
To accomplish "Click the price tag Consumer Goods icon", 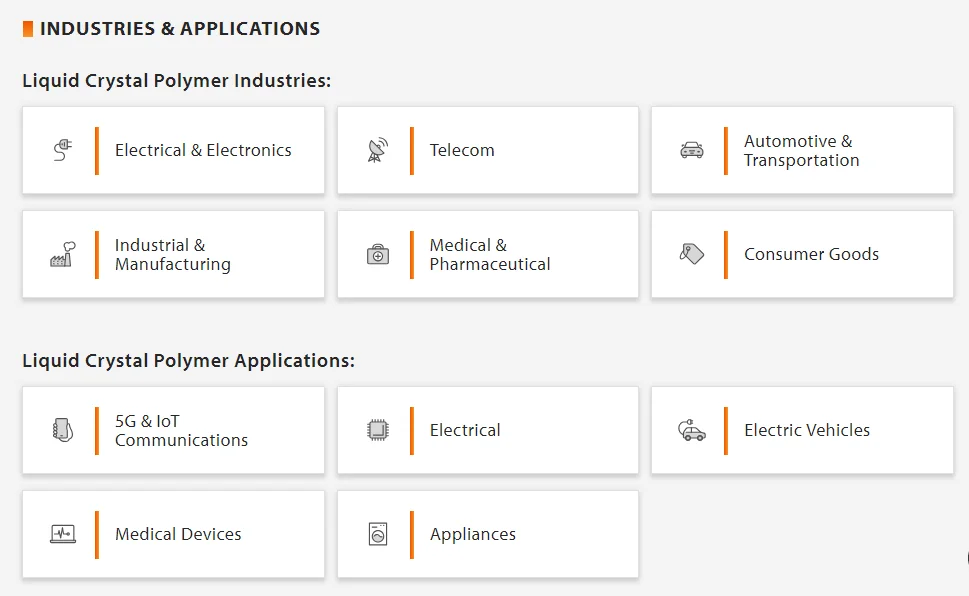I will [691, 254].
